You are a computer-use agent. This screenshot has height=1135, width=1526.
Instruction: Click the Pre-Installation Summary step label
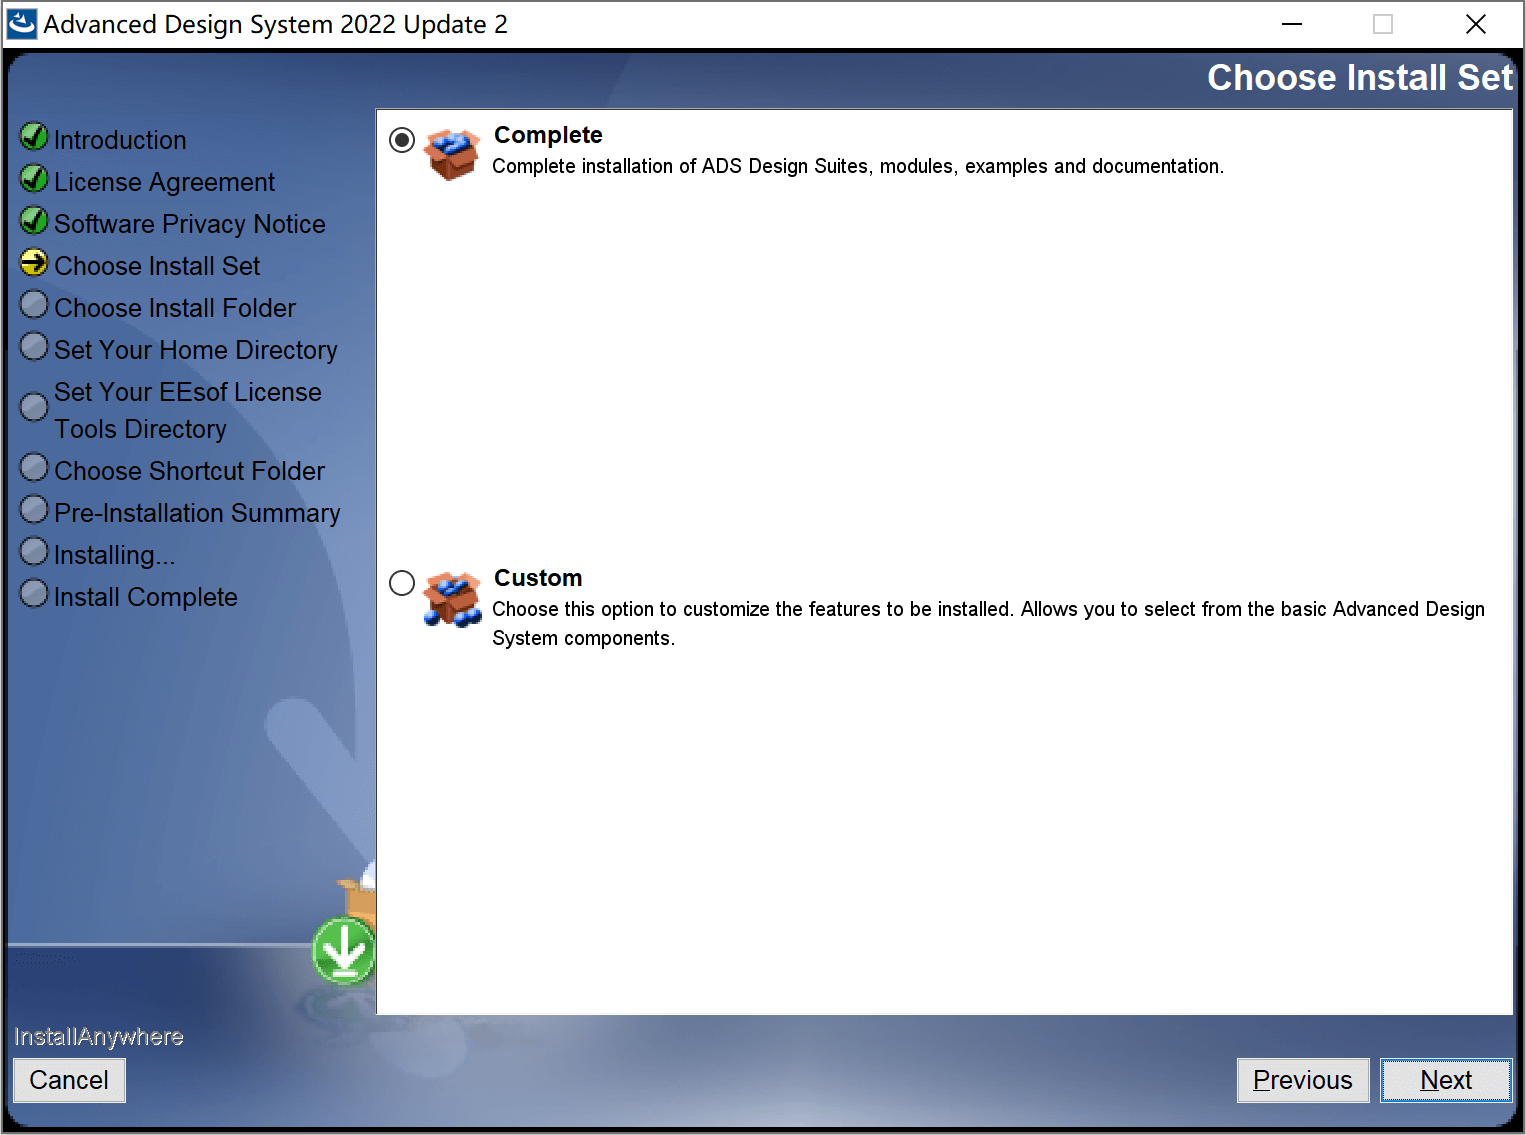[x=197, y=513]
